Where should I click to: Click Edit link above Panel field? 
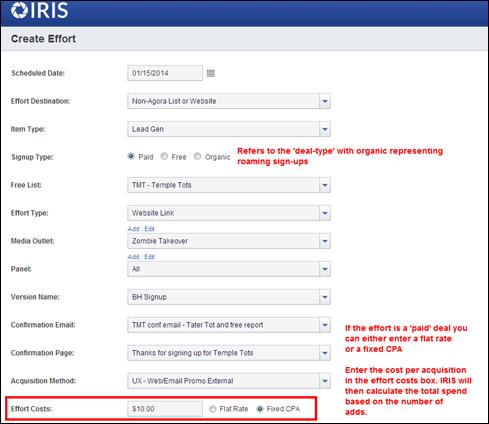(x=149, y=257)
